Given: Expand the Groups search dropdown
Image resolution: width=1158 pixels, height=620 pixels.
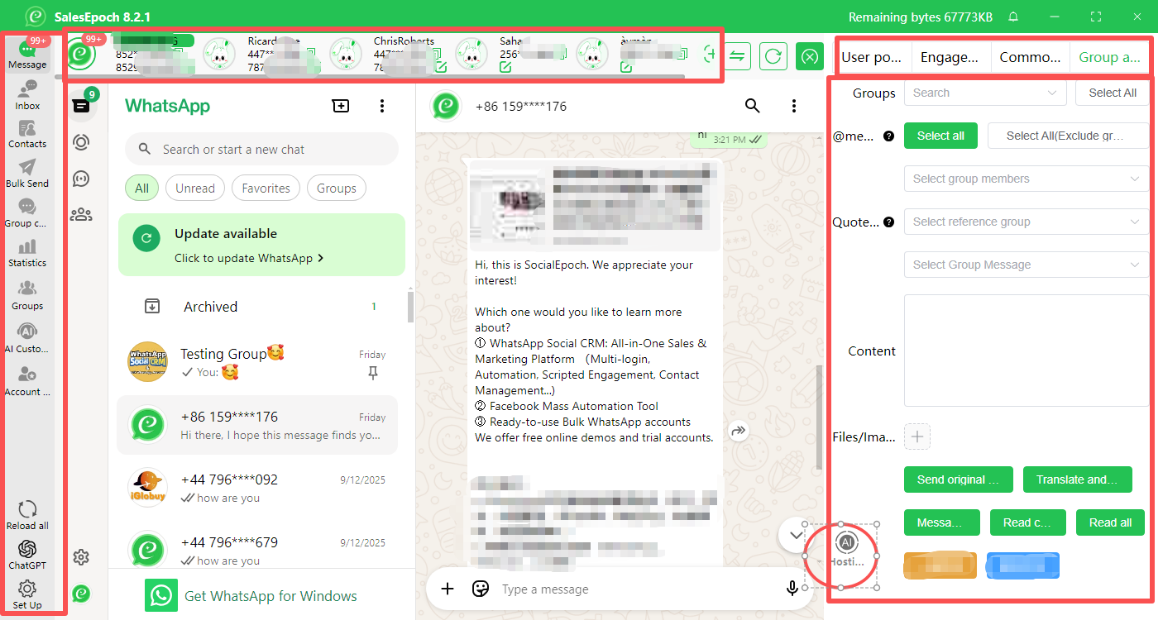Looking at the screenshot, I should coord(985,93).
